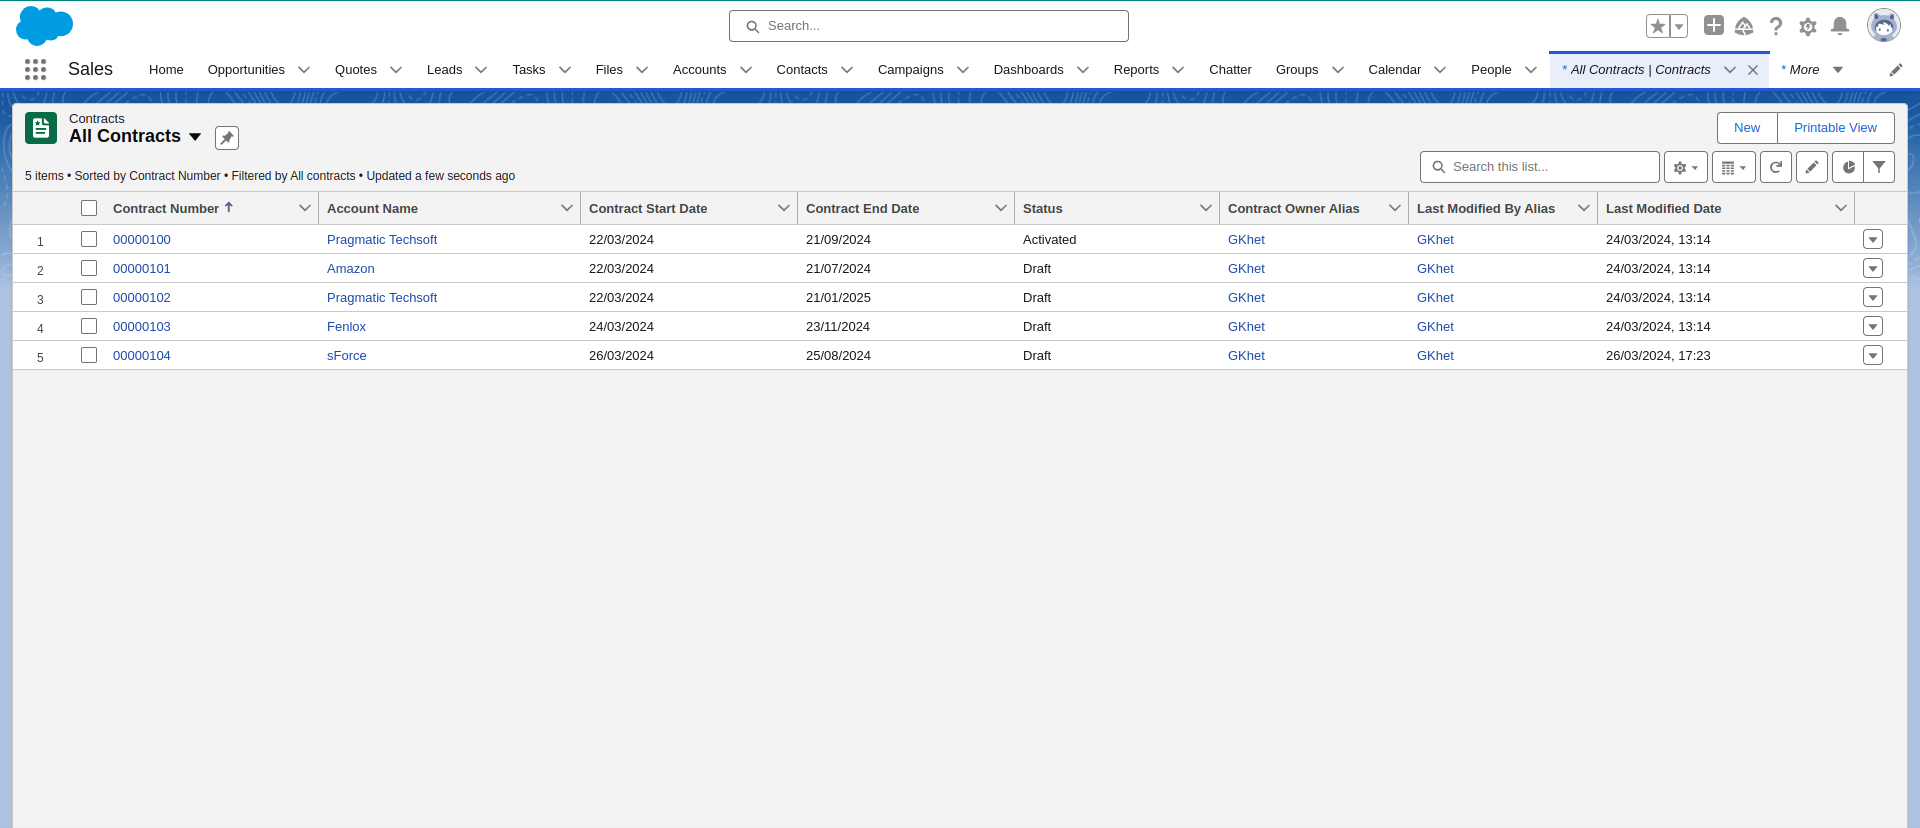Sort by Contract Number header
Viewport: 1920px width, 828px height.
(x=166, y=208)
